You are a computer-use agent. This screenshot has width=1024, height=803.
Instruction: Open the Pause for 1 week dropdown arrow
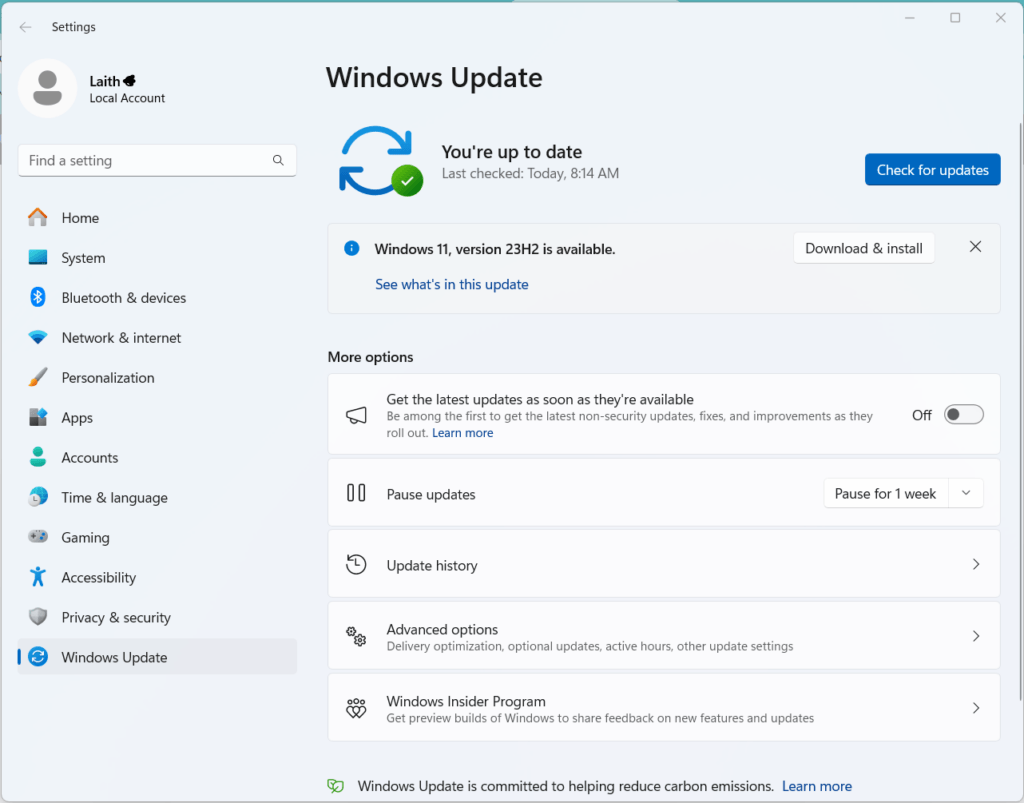(965, 494)
